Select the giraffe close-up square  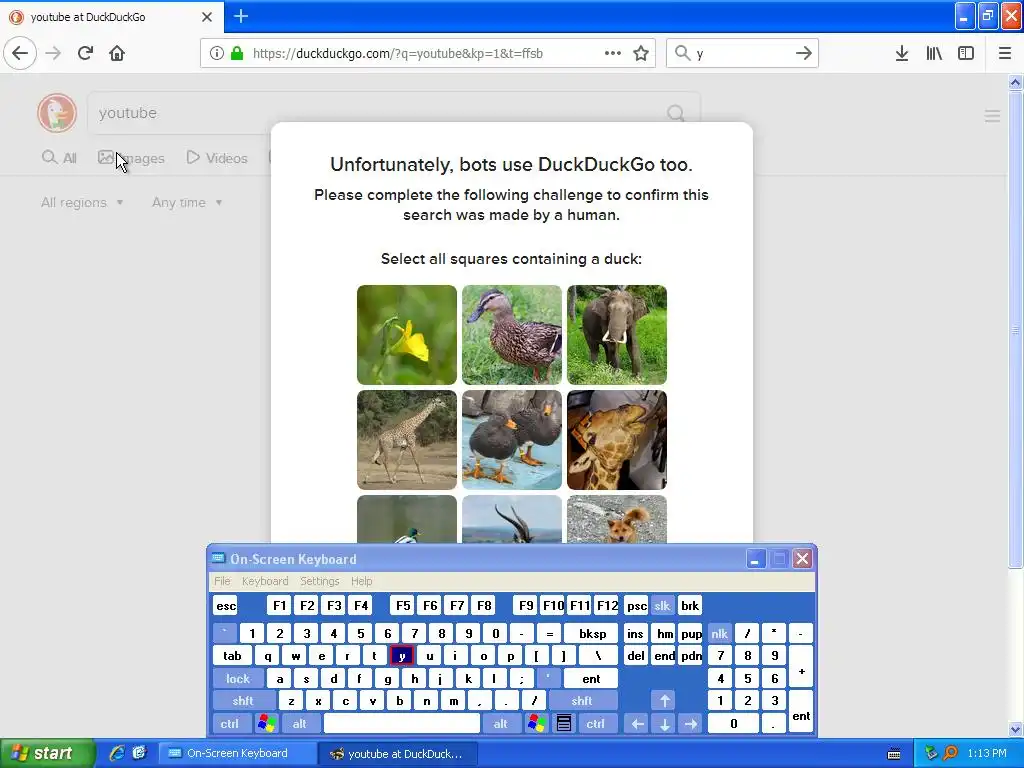tap(617, 440)
